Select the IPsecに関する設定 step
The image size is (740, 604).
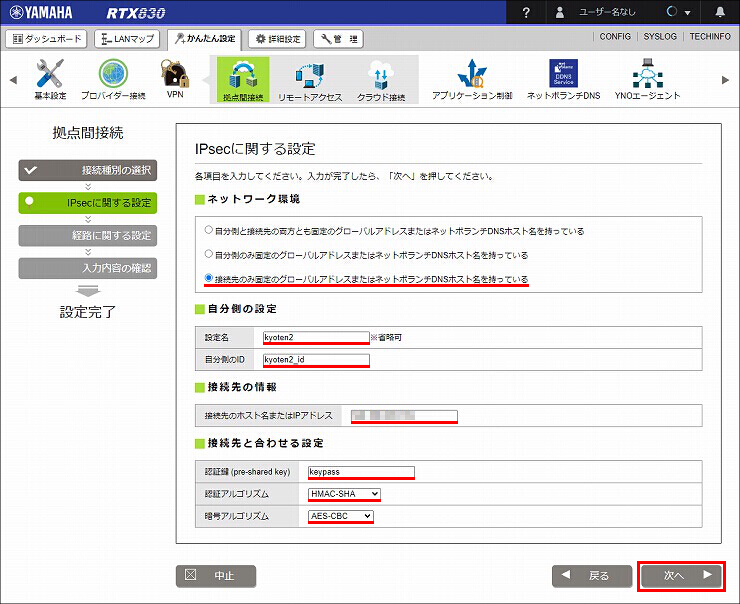[88, 203]
